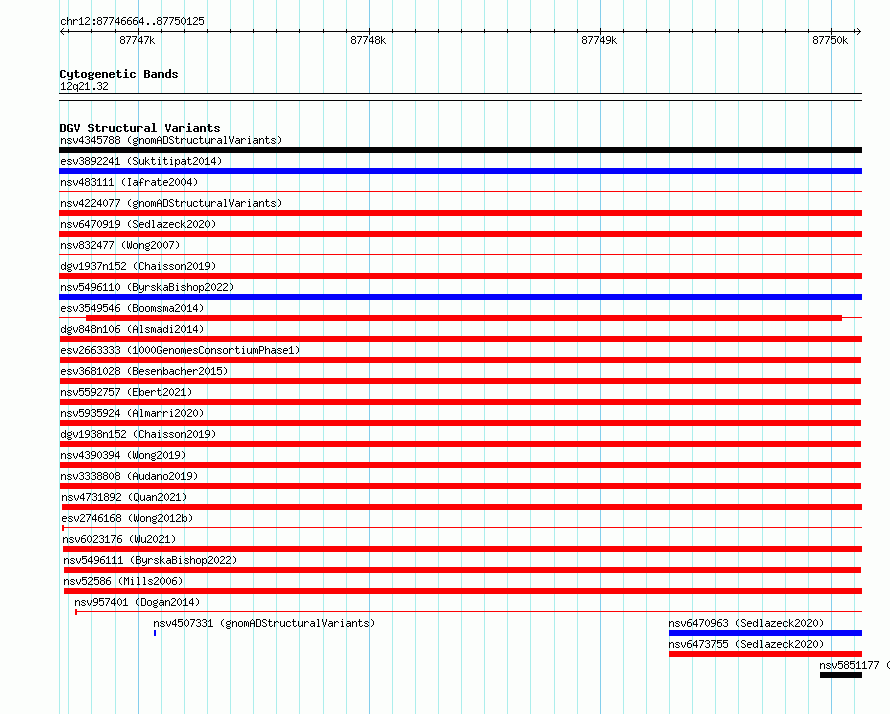Screen dimensions: 890x714
Task: Click the red bar under nsv6470919
Action: 460,234
